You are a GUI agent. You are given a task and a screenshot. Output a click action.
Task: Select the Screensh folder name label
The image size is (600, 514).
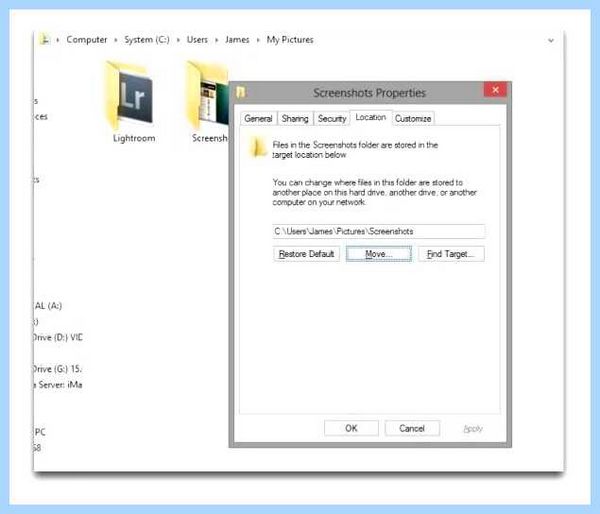point(210,138)
